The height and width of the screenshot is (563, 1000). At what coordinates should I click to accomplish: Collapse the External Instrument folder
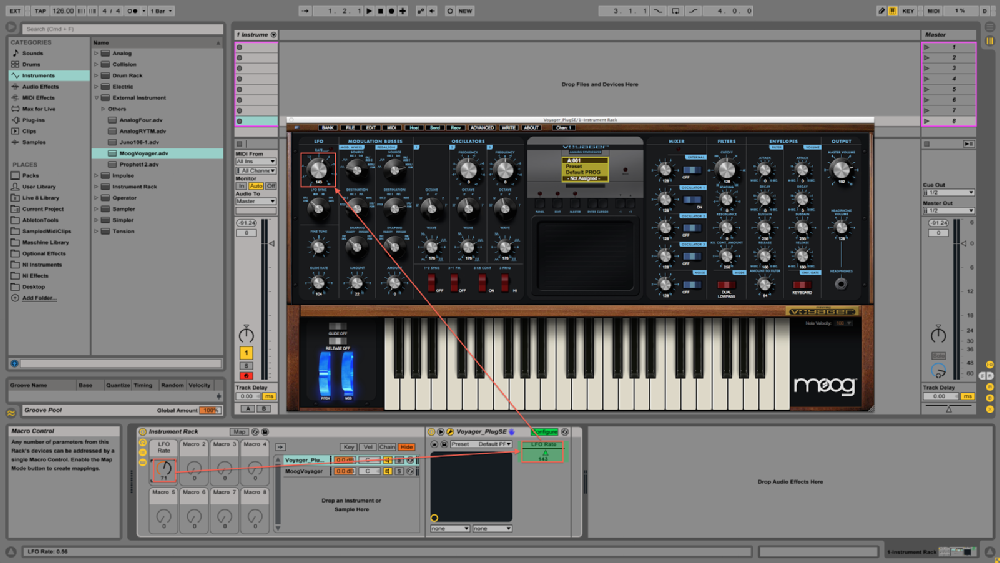pos(97,98)
